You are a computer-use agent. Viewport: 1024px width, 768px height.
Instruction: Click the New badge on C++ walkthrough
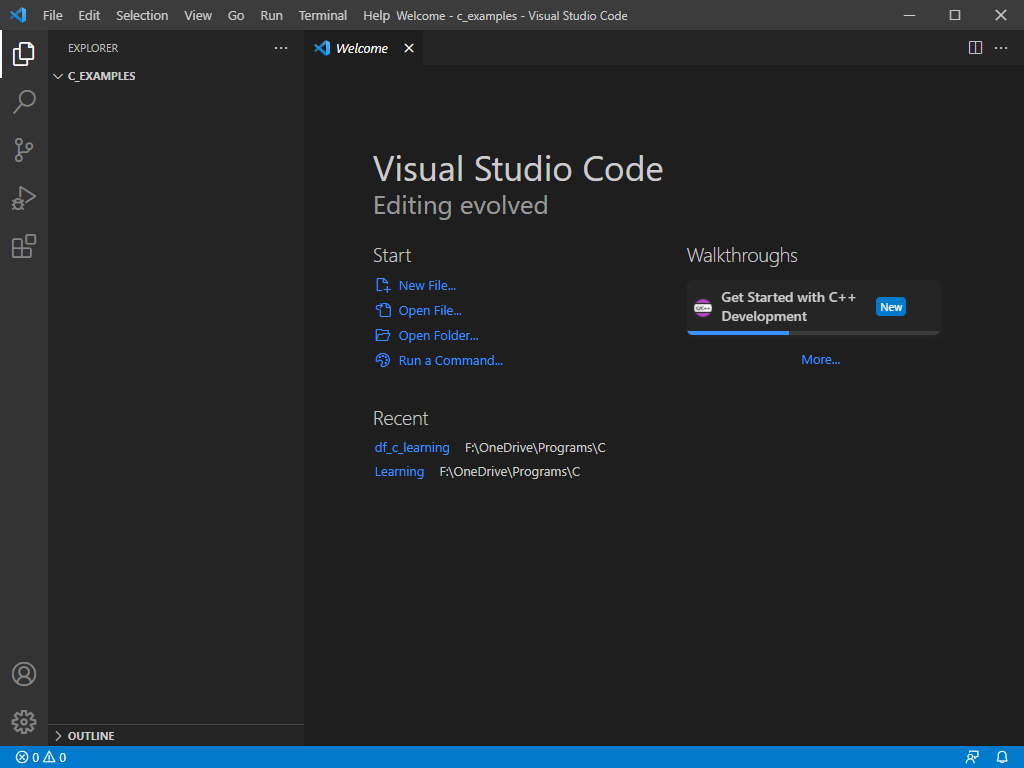(891, 307)
